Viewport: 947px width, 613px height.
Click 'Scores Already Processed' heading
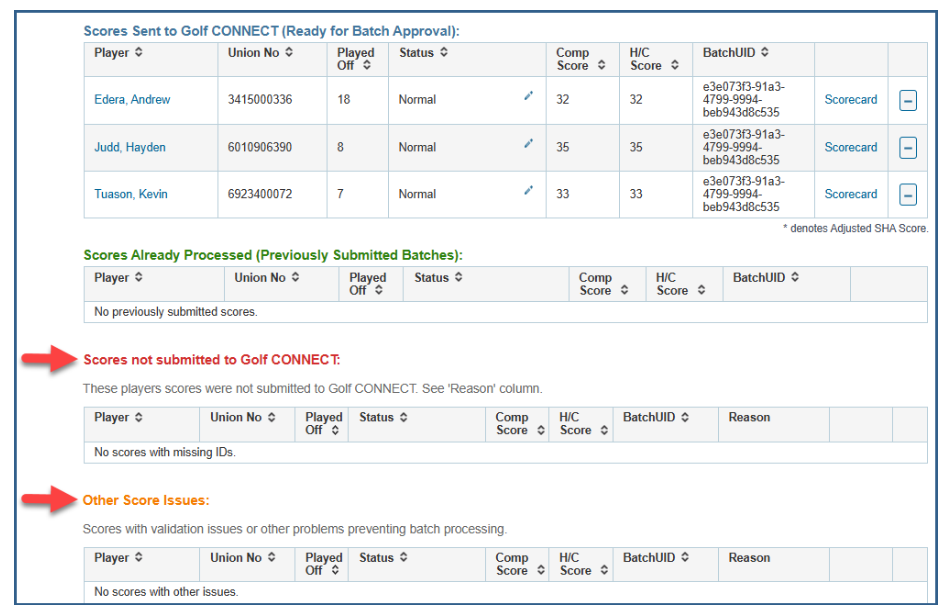pyautogui.click(x=273, y=255)
